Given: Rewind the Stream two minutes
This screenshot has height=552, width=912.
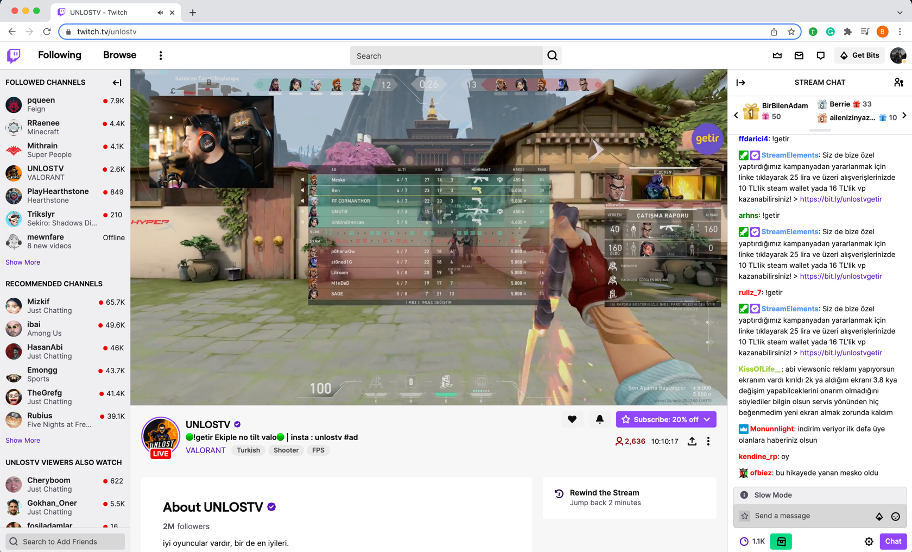Looking at the screenshot, I should [x=629, y=497].
